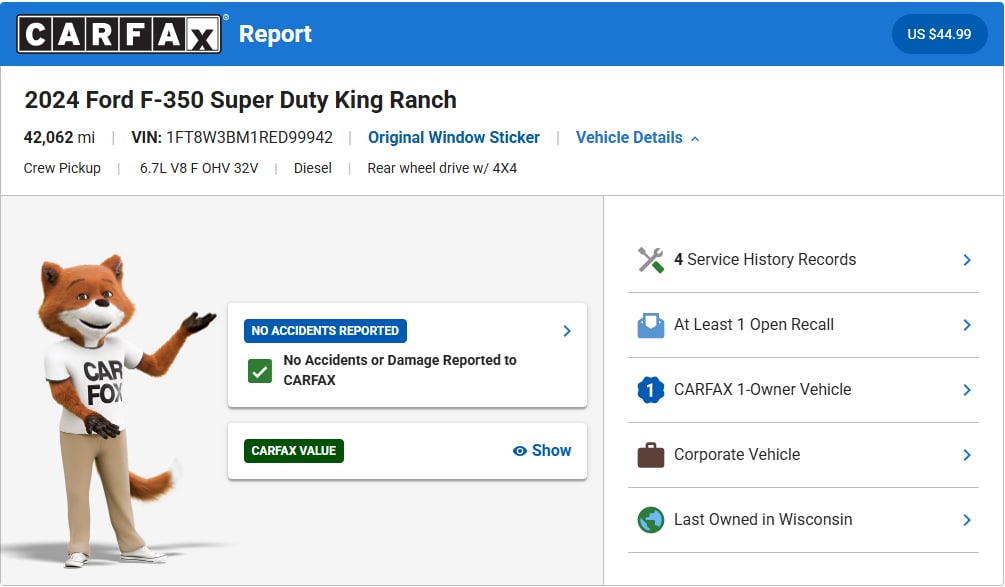The height and width of the screenshot is (587, 1005).
Task: Open chevron for Corporate Vehicle
Action: (x=967, y=455)
